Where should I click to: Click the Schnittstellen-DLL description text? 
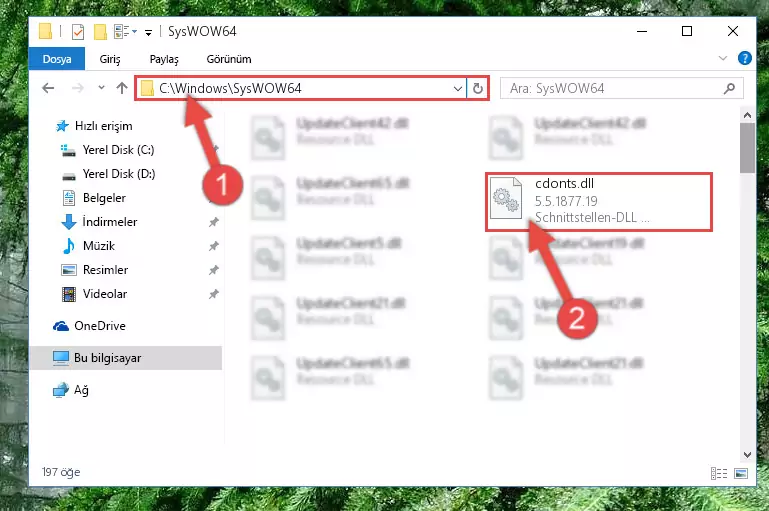point(592,217)
